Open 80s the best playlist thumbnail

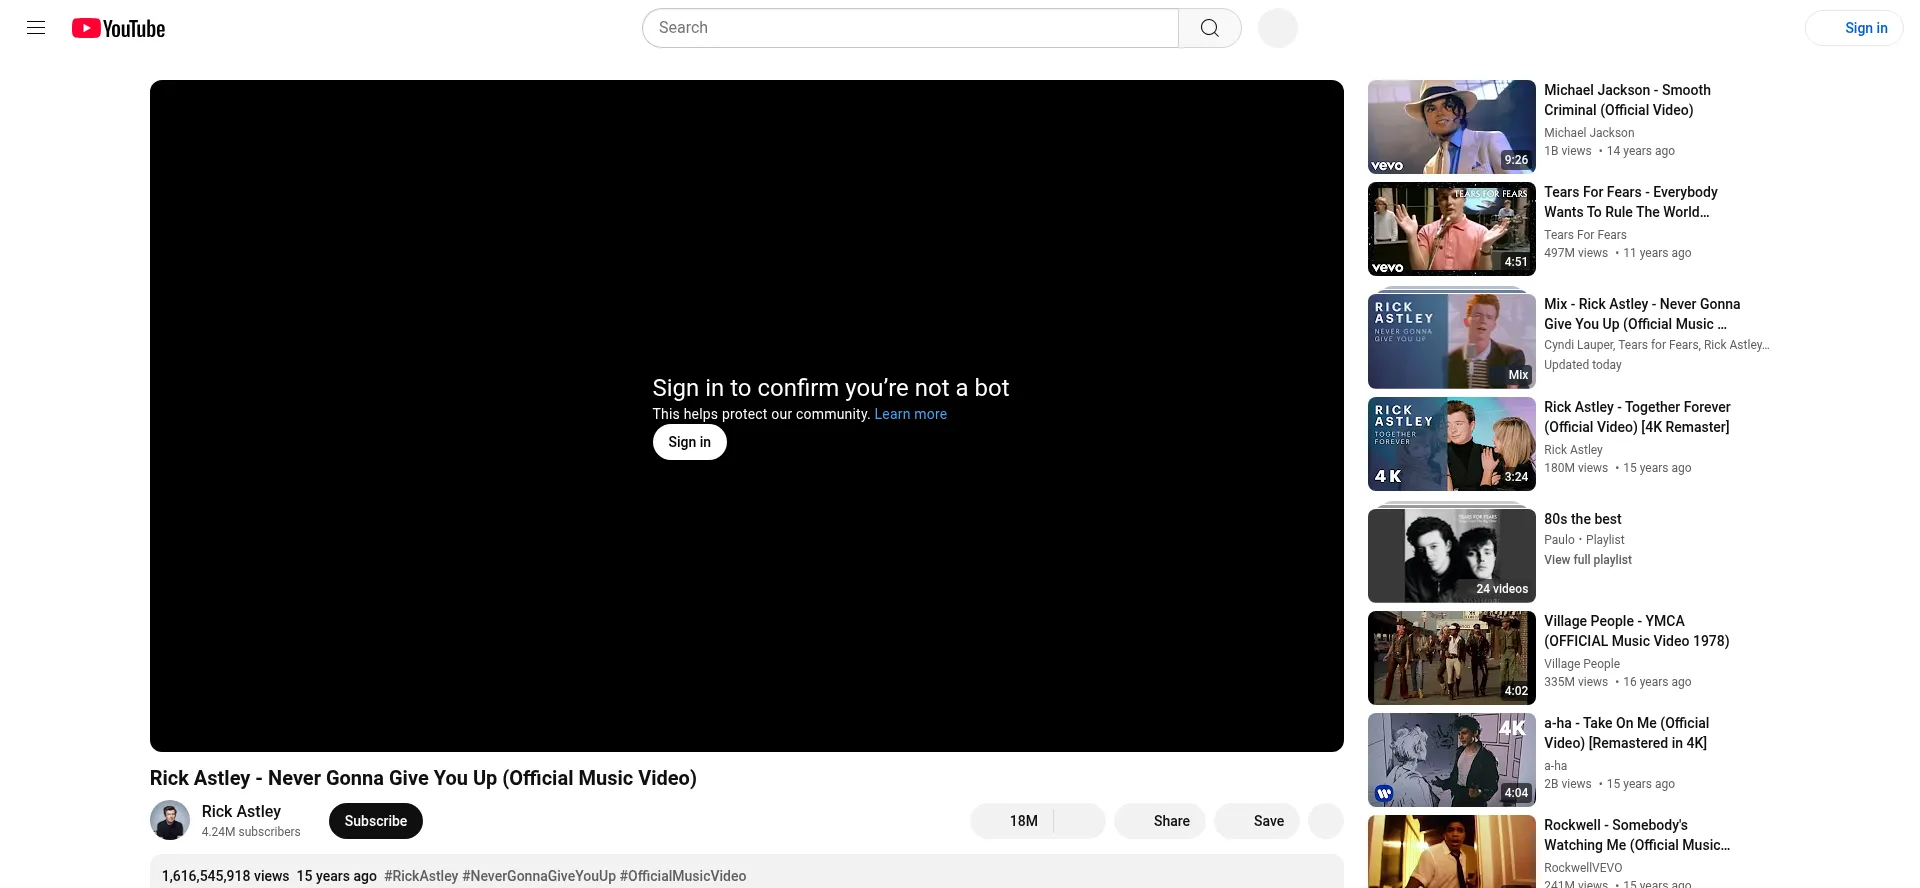[x=1452, y=556]
